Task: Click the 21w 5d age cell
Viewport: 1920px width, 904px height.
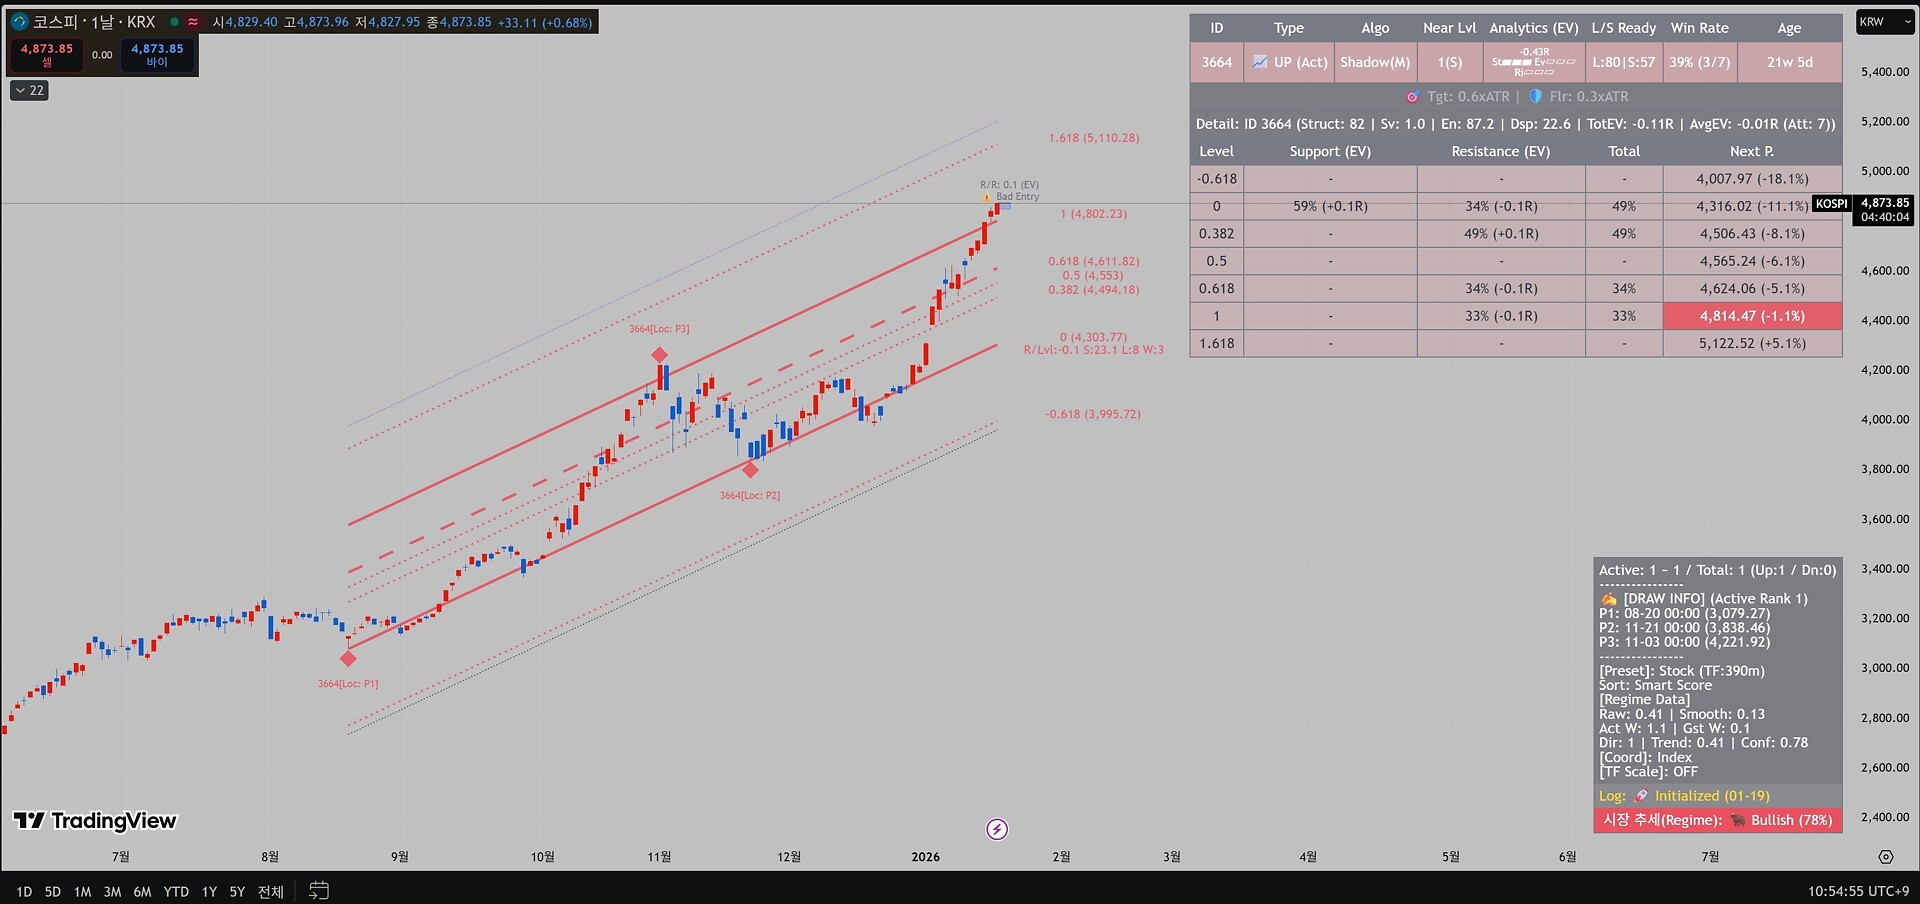Action: point(1790,62)
